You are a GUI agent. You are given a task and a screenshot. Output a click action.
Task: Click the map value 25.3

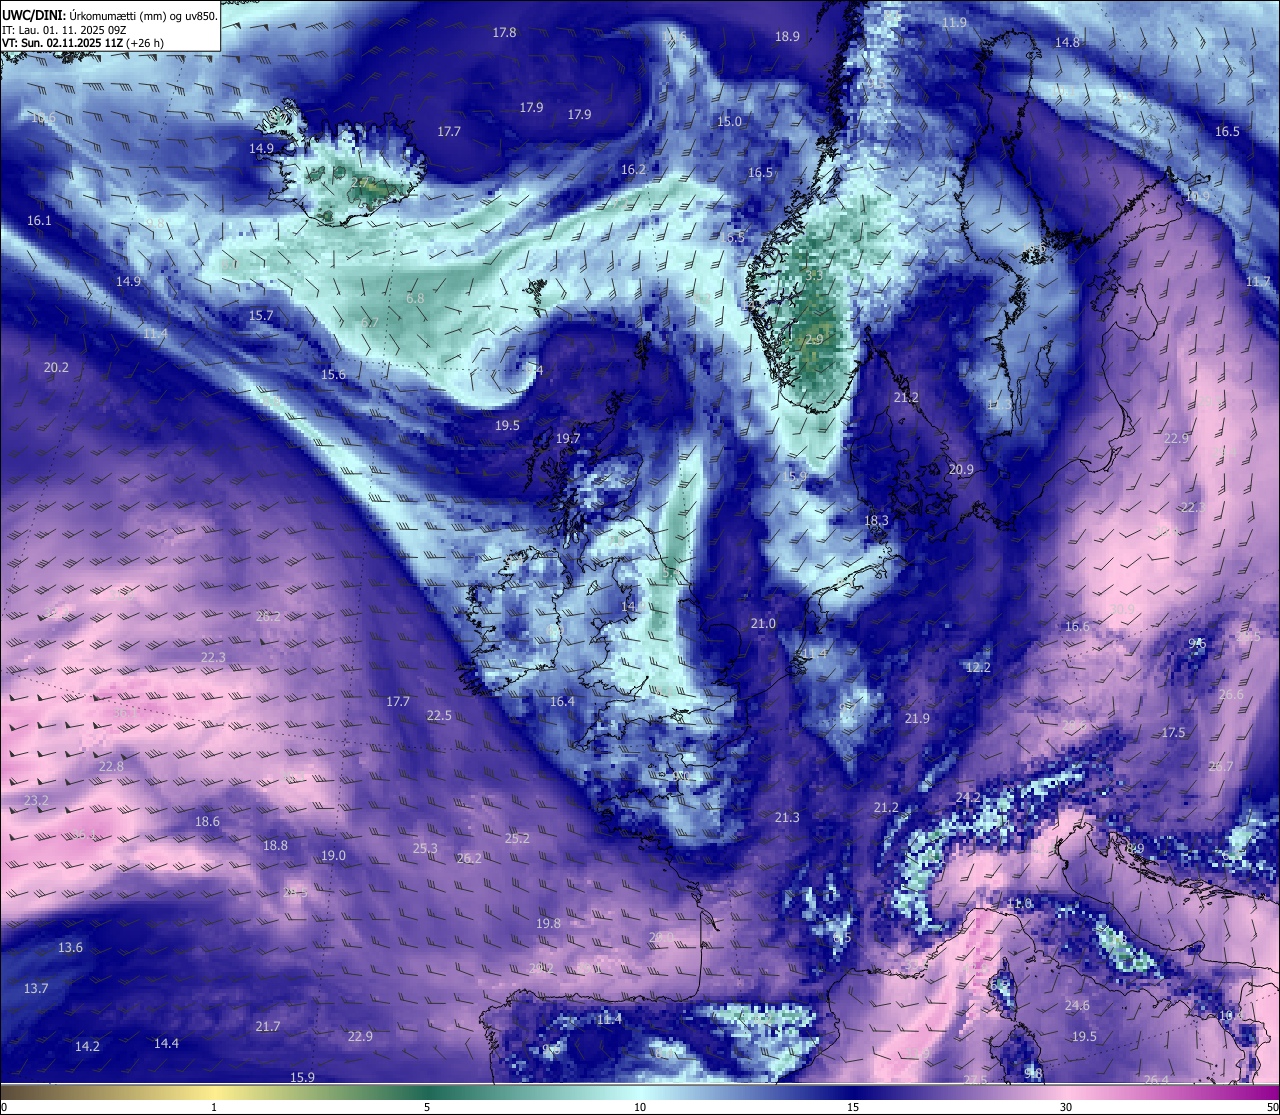click(x=425, y=849)
